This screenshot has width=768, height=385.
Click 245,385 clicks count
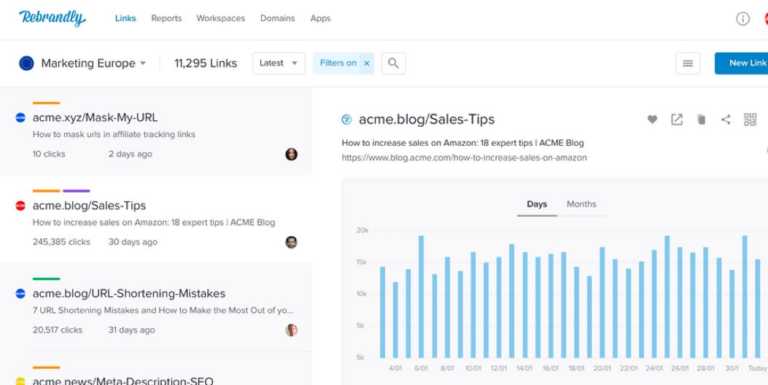tap(61, 242)
